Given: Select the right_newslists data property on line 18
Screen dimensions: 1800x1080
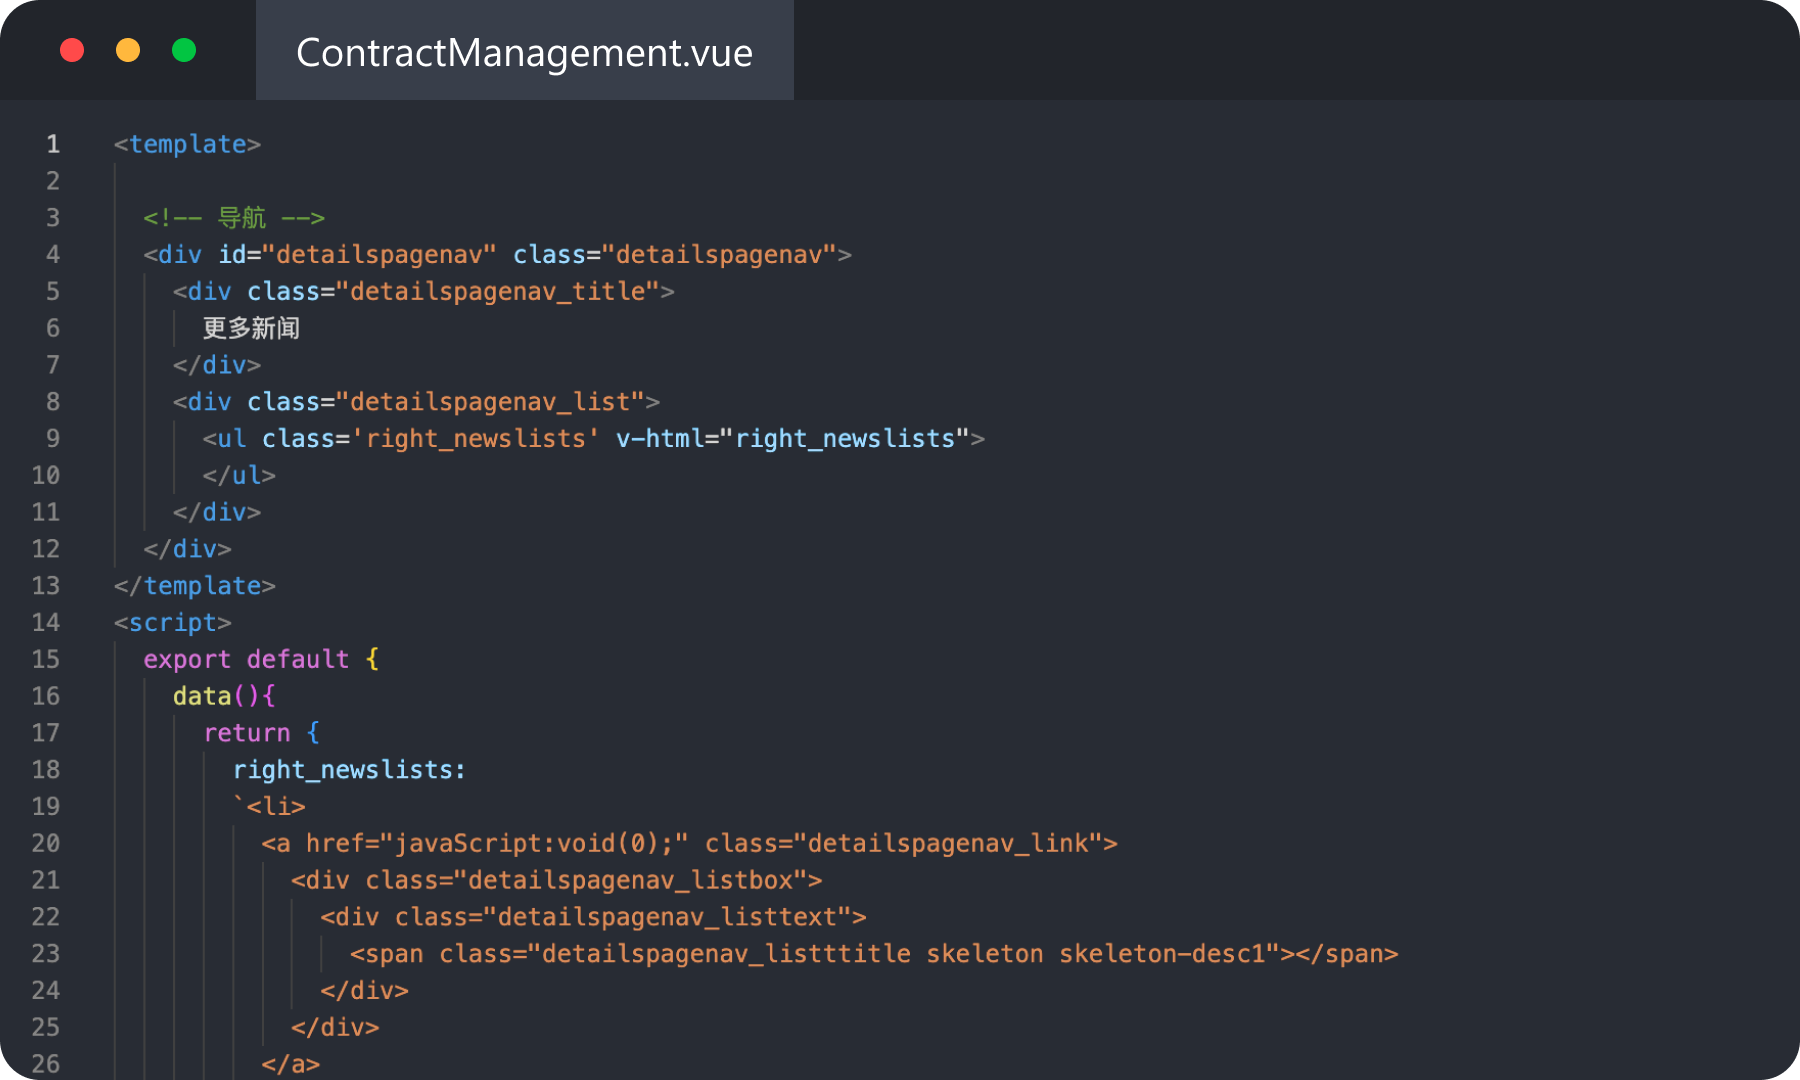Looking at the screenshot, I should pos(344,769).
